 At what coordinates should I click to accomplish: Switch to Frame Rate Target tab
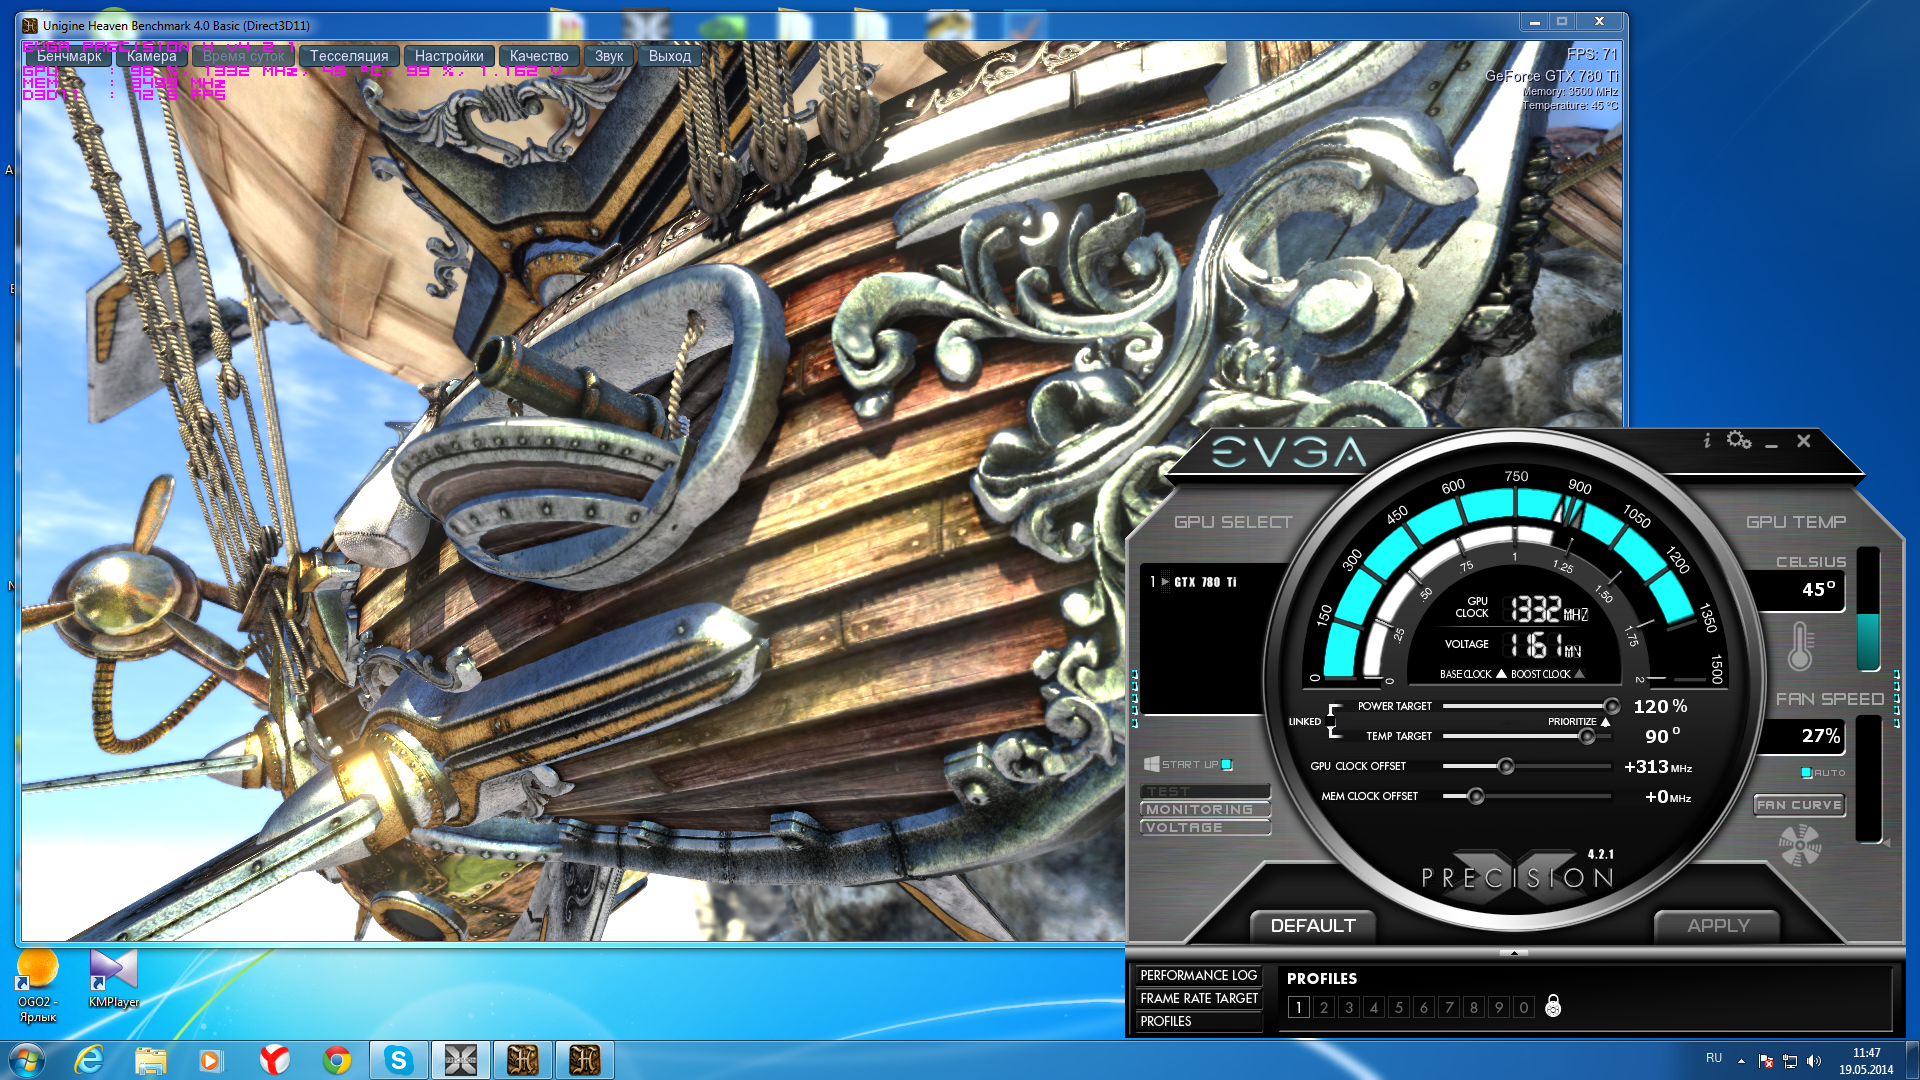tap(1199, 998)
